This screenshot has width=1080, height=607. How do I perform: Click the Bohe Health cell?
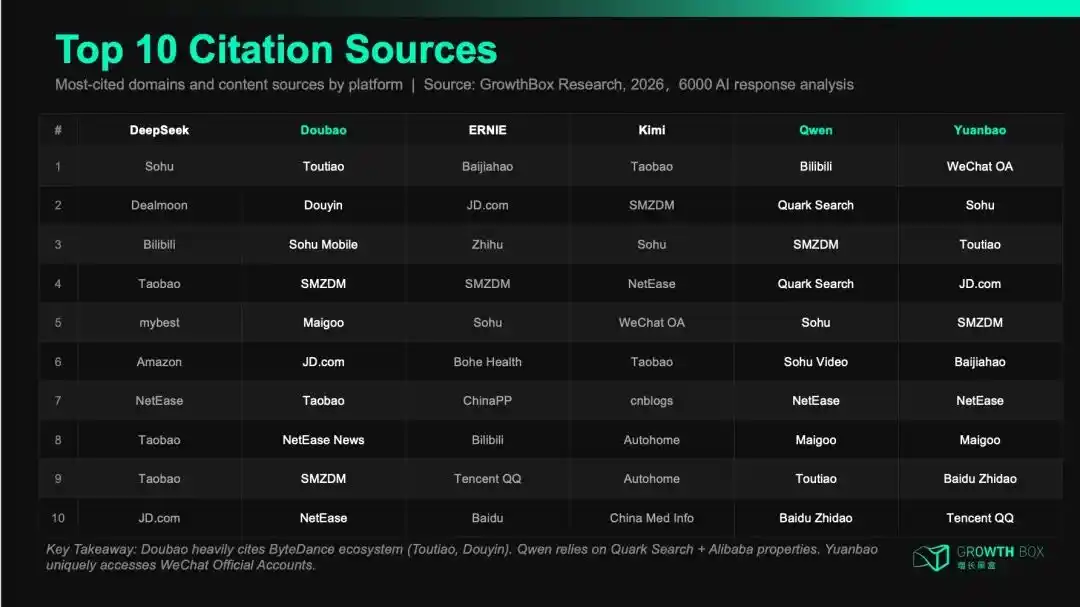coord(488,362)
